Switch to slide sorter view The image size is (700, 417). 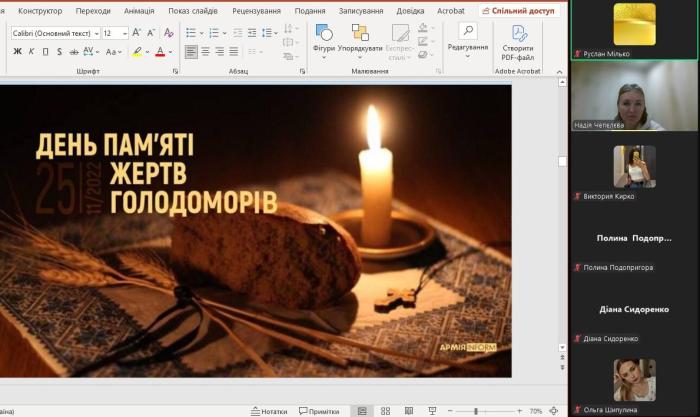tap(386, 411)
